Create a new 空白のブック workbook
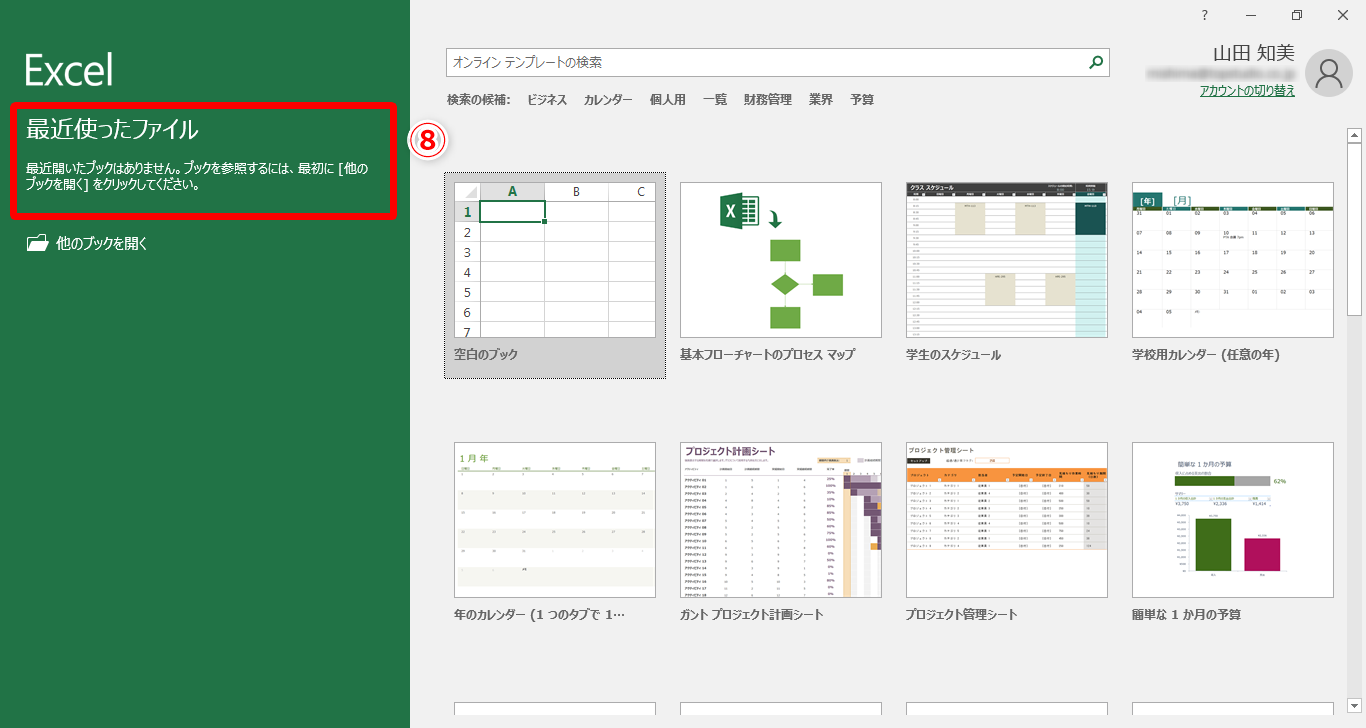 coord(555,275)
